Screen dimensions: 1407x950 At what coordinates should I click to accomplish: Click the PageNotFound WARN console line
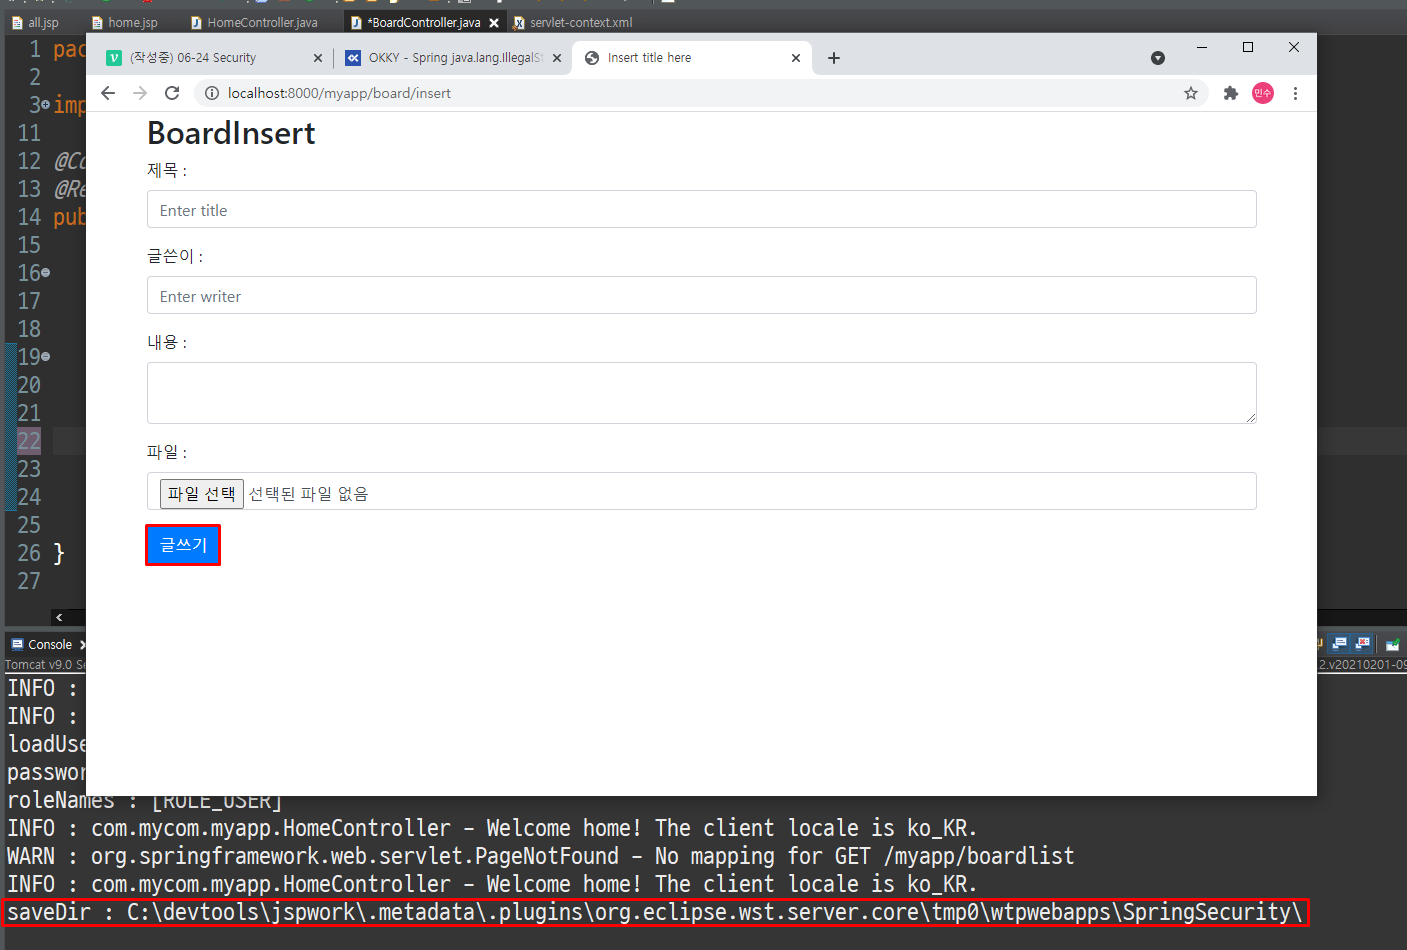540,856
